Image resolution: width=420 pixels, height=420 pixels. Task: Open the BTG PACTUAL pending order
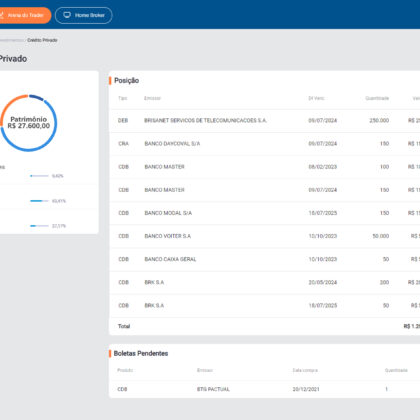(213, 389)
